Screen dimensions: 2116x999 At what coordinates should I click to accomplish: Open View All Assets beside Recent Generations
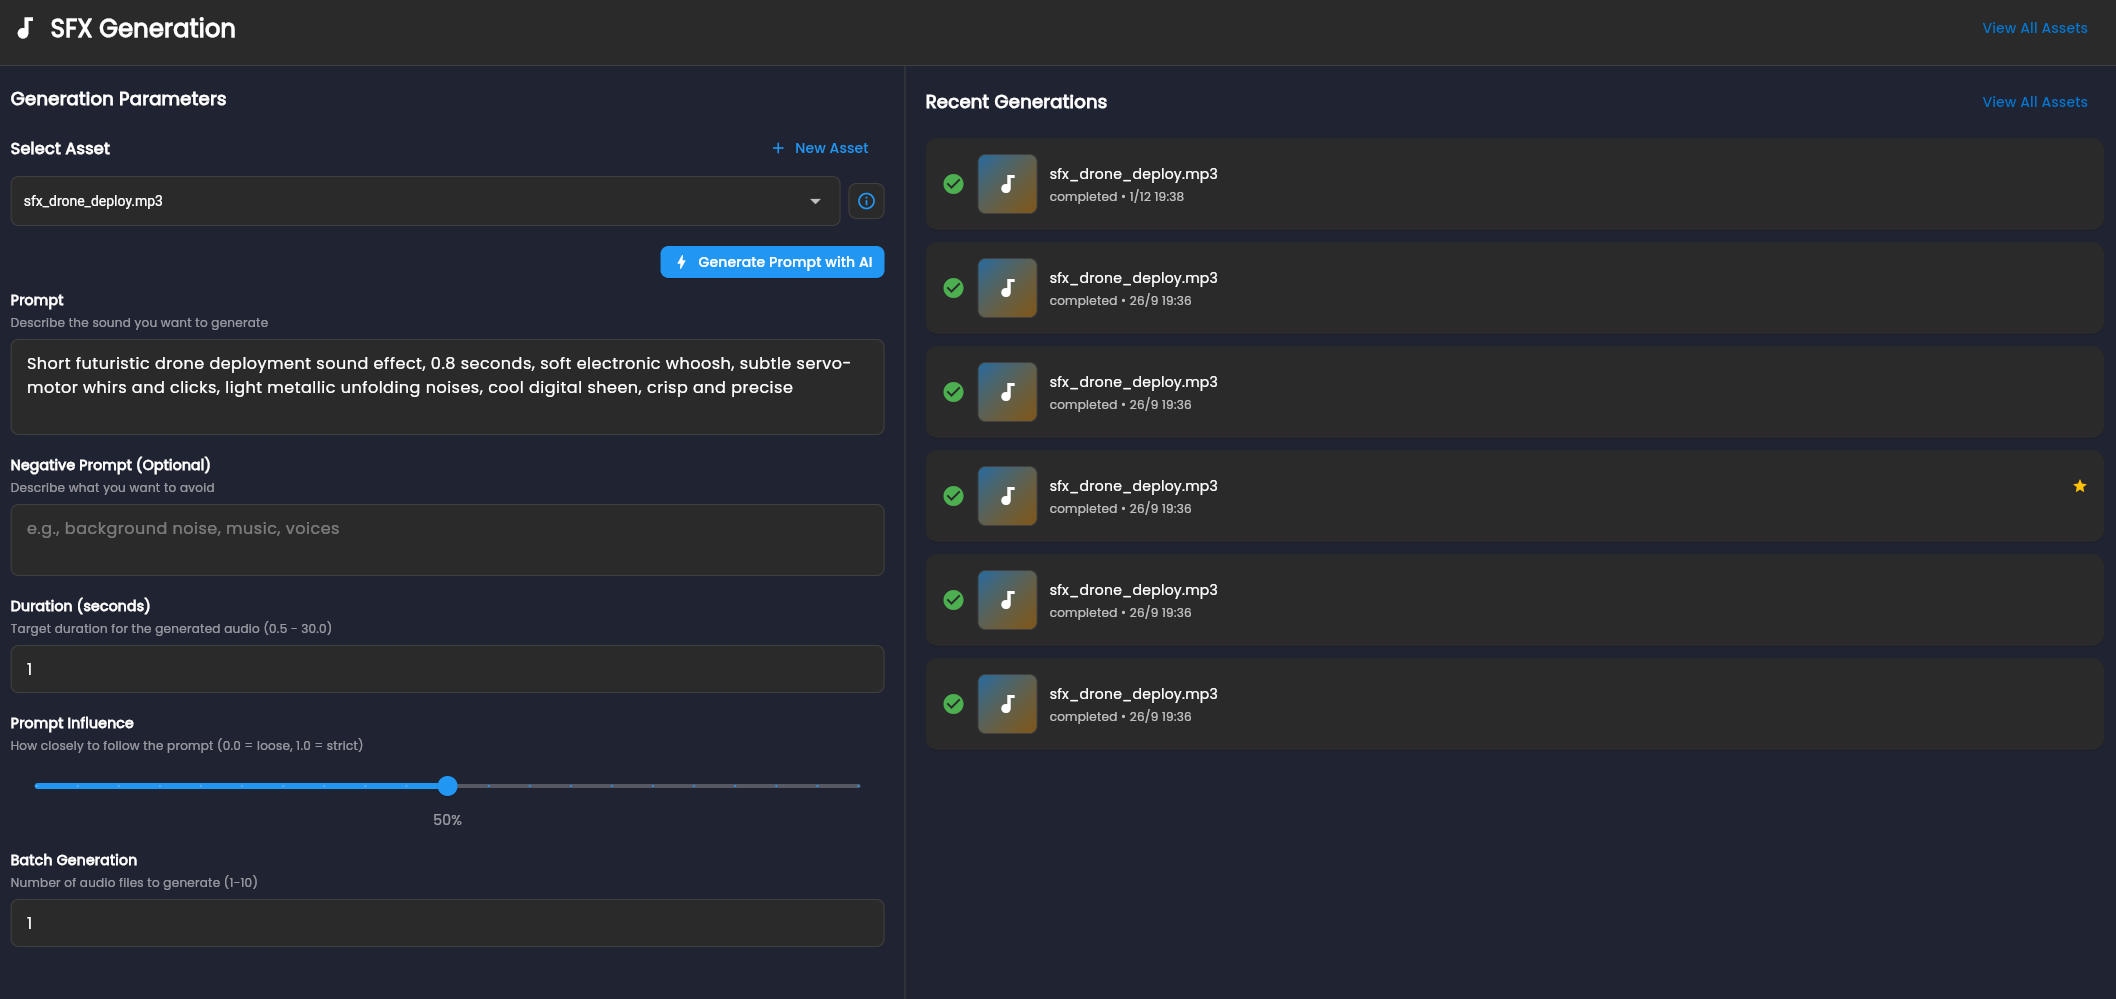coord(2034,102)
